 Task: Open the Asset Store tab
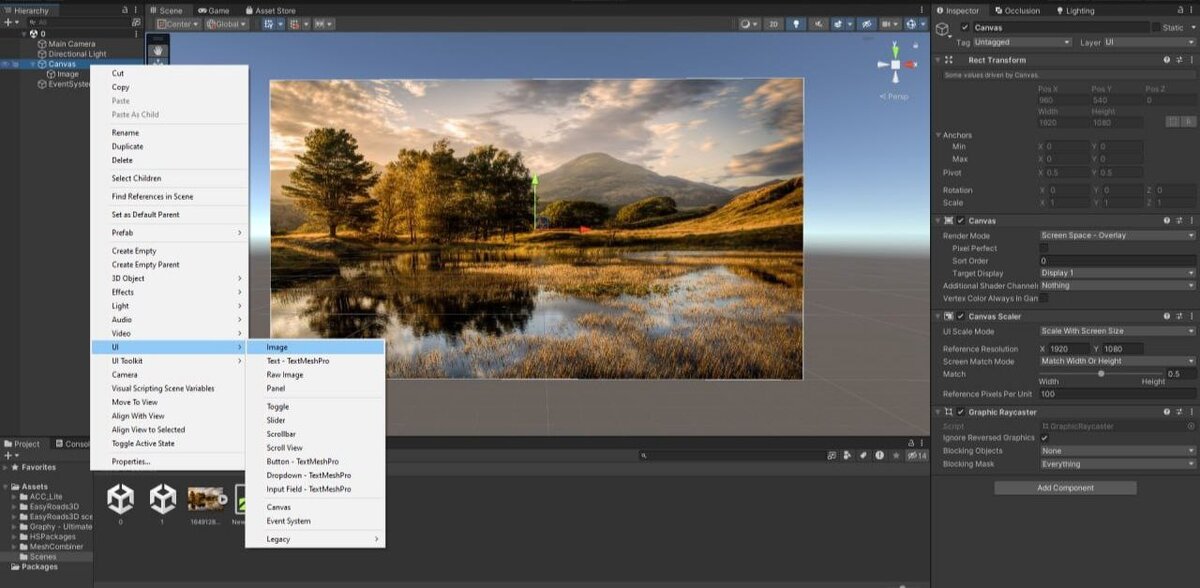pyautogui.click(x=269, y=10)
